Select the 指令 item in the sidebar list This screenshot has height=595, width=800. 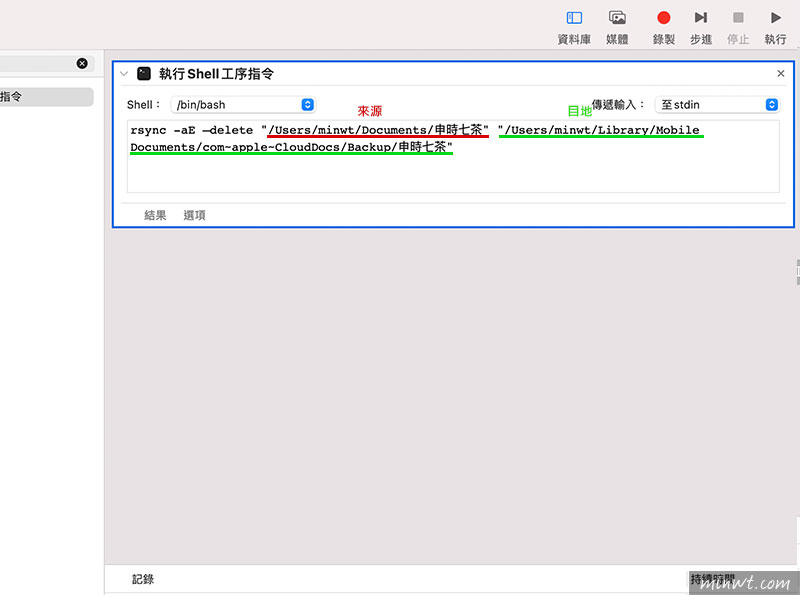pos(46,96)
